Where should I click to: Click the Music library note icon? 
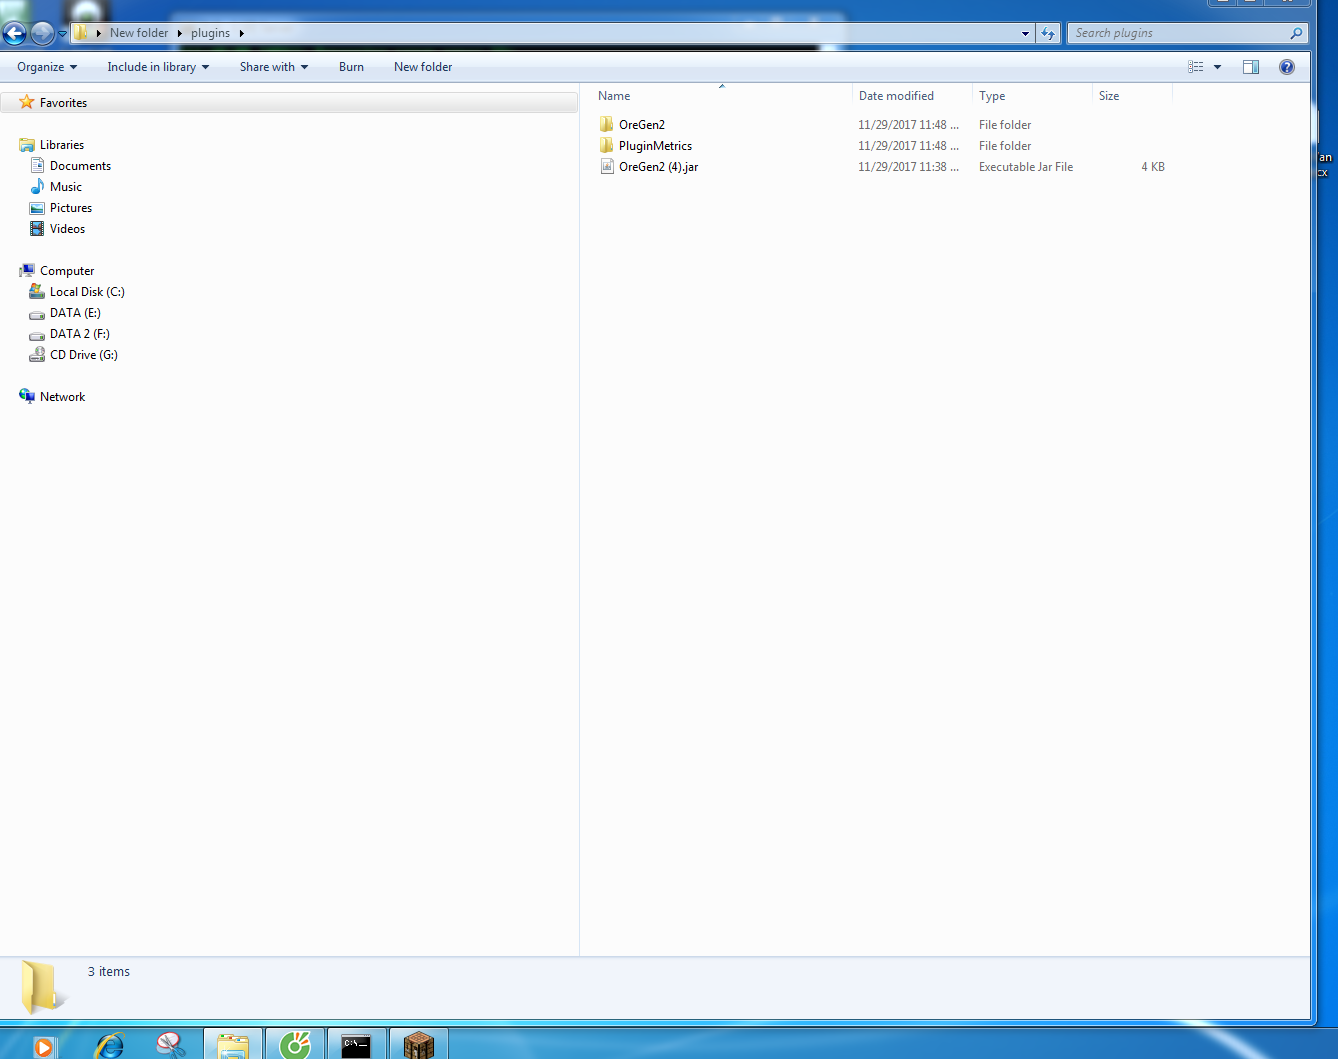(x=37, y=187)
